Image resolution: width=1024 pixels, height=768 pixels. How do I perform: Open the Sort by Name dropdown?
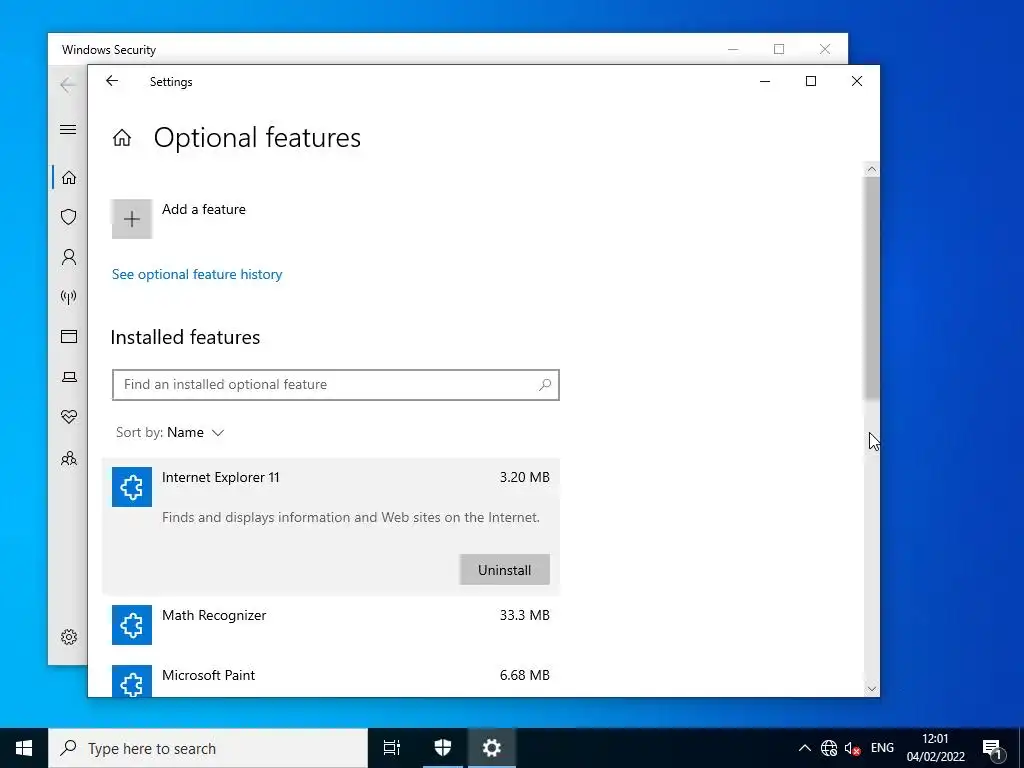click(x=170, y=432)
